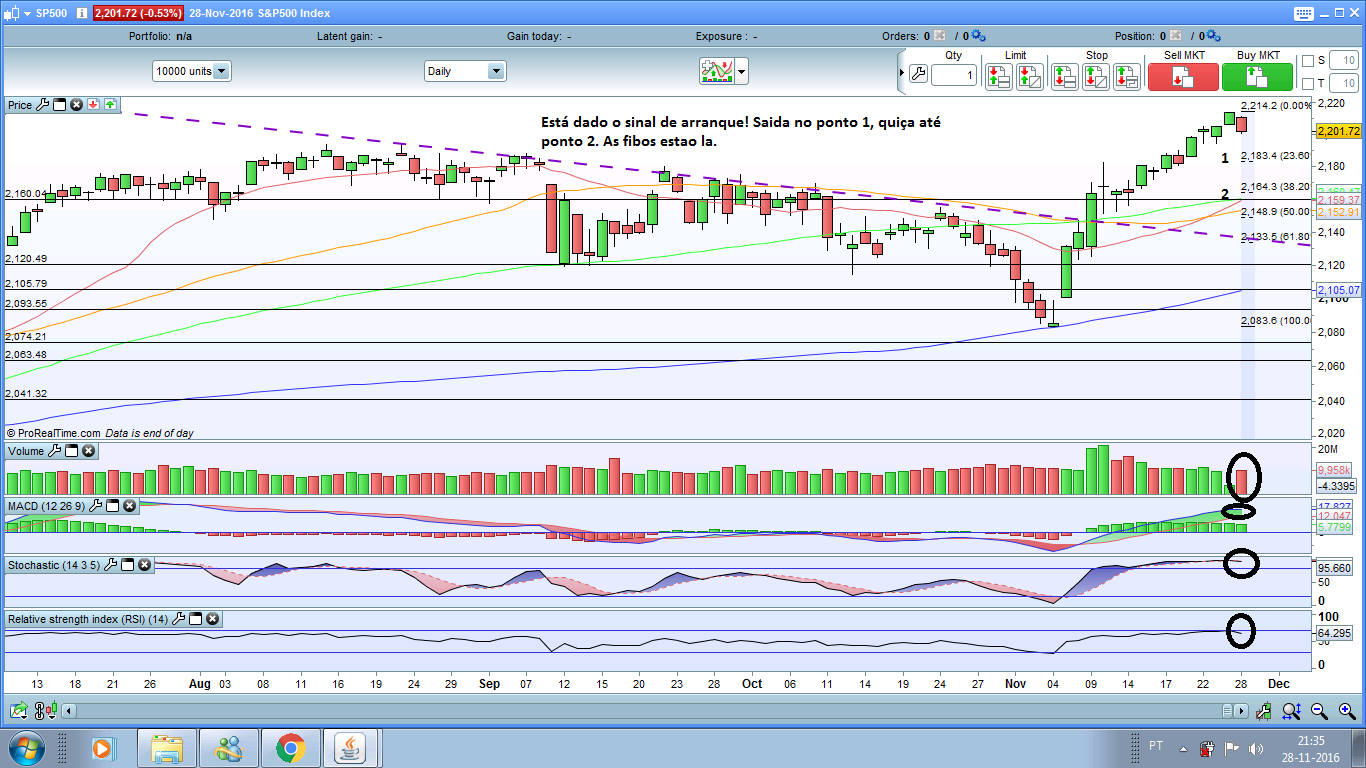Open the indicators button dropdown arrow
Viewport: 1366px width, 768px height.
[x=742, y=71]
